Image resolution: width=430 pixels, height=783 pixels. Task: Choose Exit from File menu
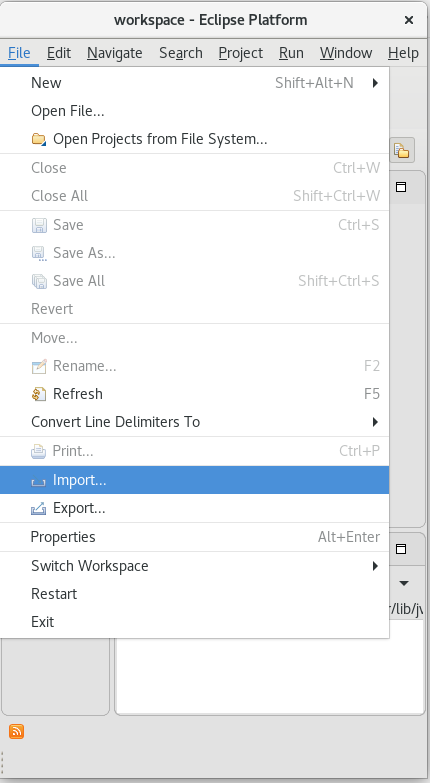click(x=194, y=622)
